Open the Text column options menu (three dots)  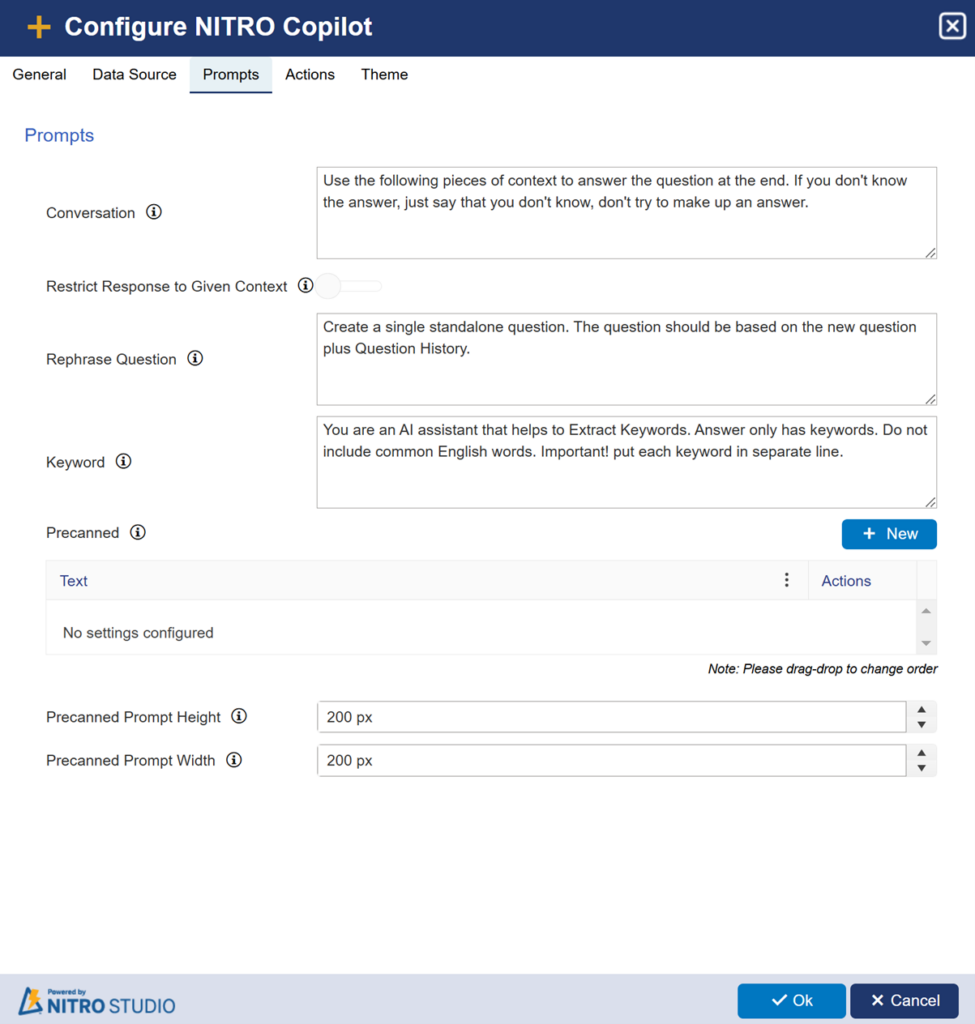(x=786, y=580)
